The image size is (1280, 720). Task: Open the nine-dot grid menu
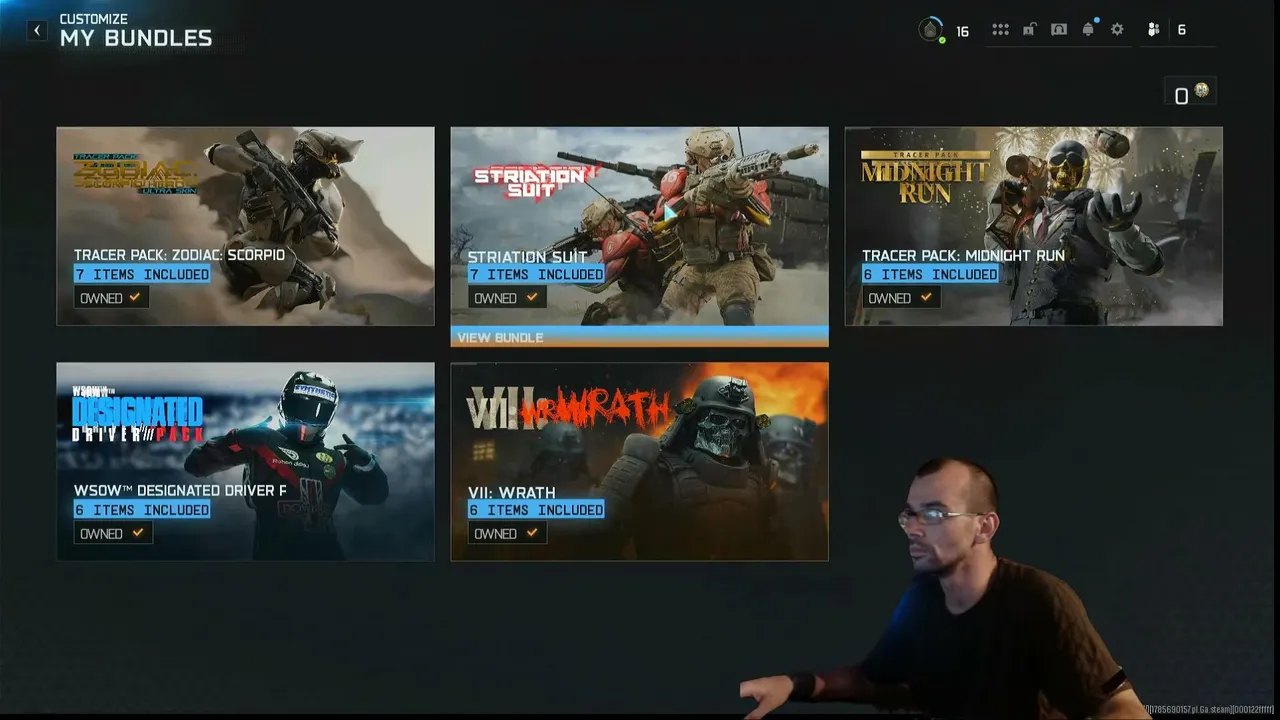pos(1000,30)
